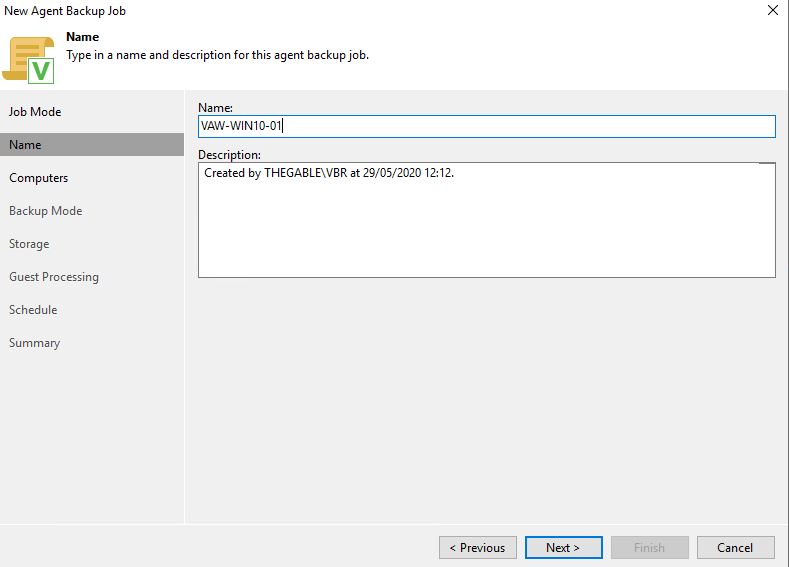Image resolution: width=789 pixels, height=567 pixels.
Task: Select the Name wizard step
Action: pos(92,145)
